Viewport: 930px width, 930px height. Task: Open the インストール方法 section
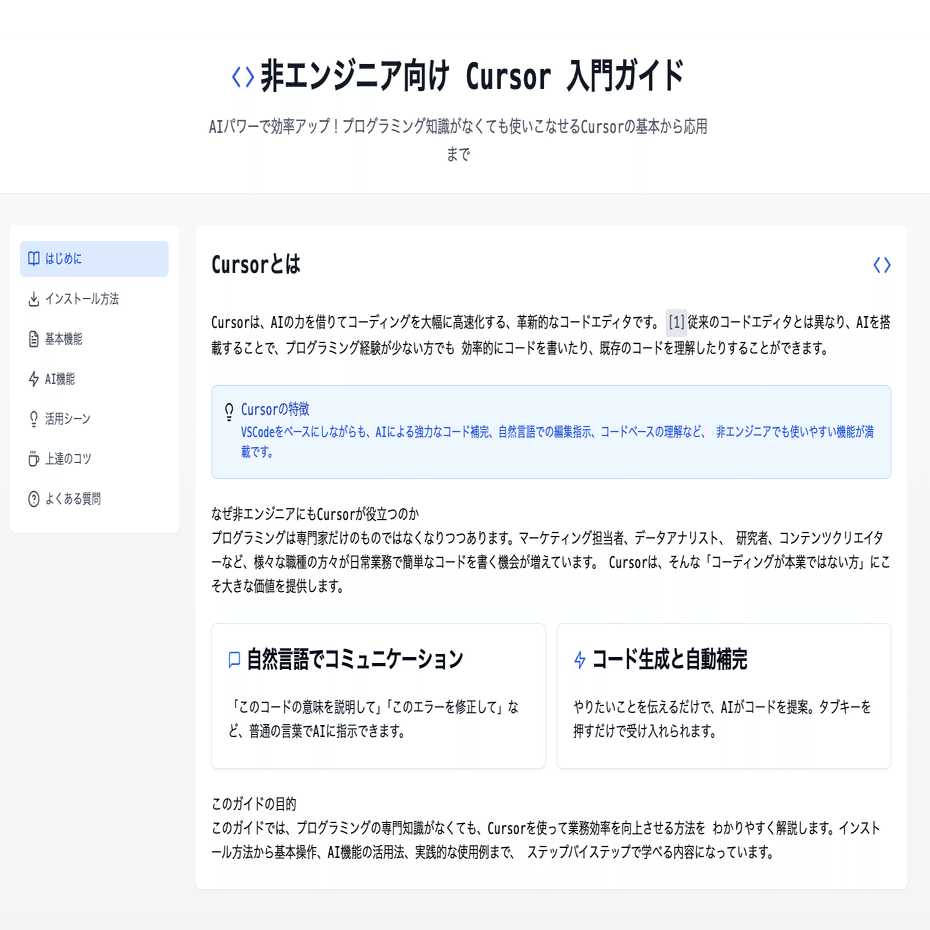83,299
